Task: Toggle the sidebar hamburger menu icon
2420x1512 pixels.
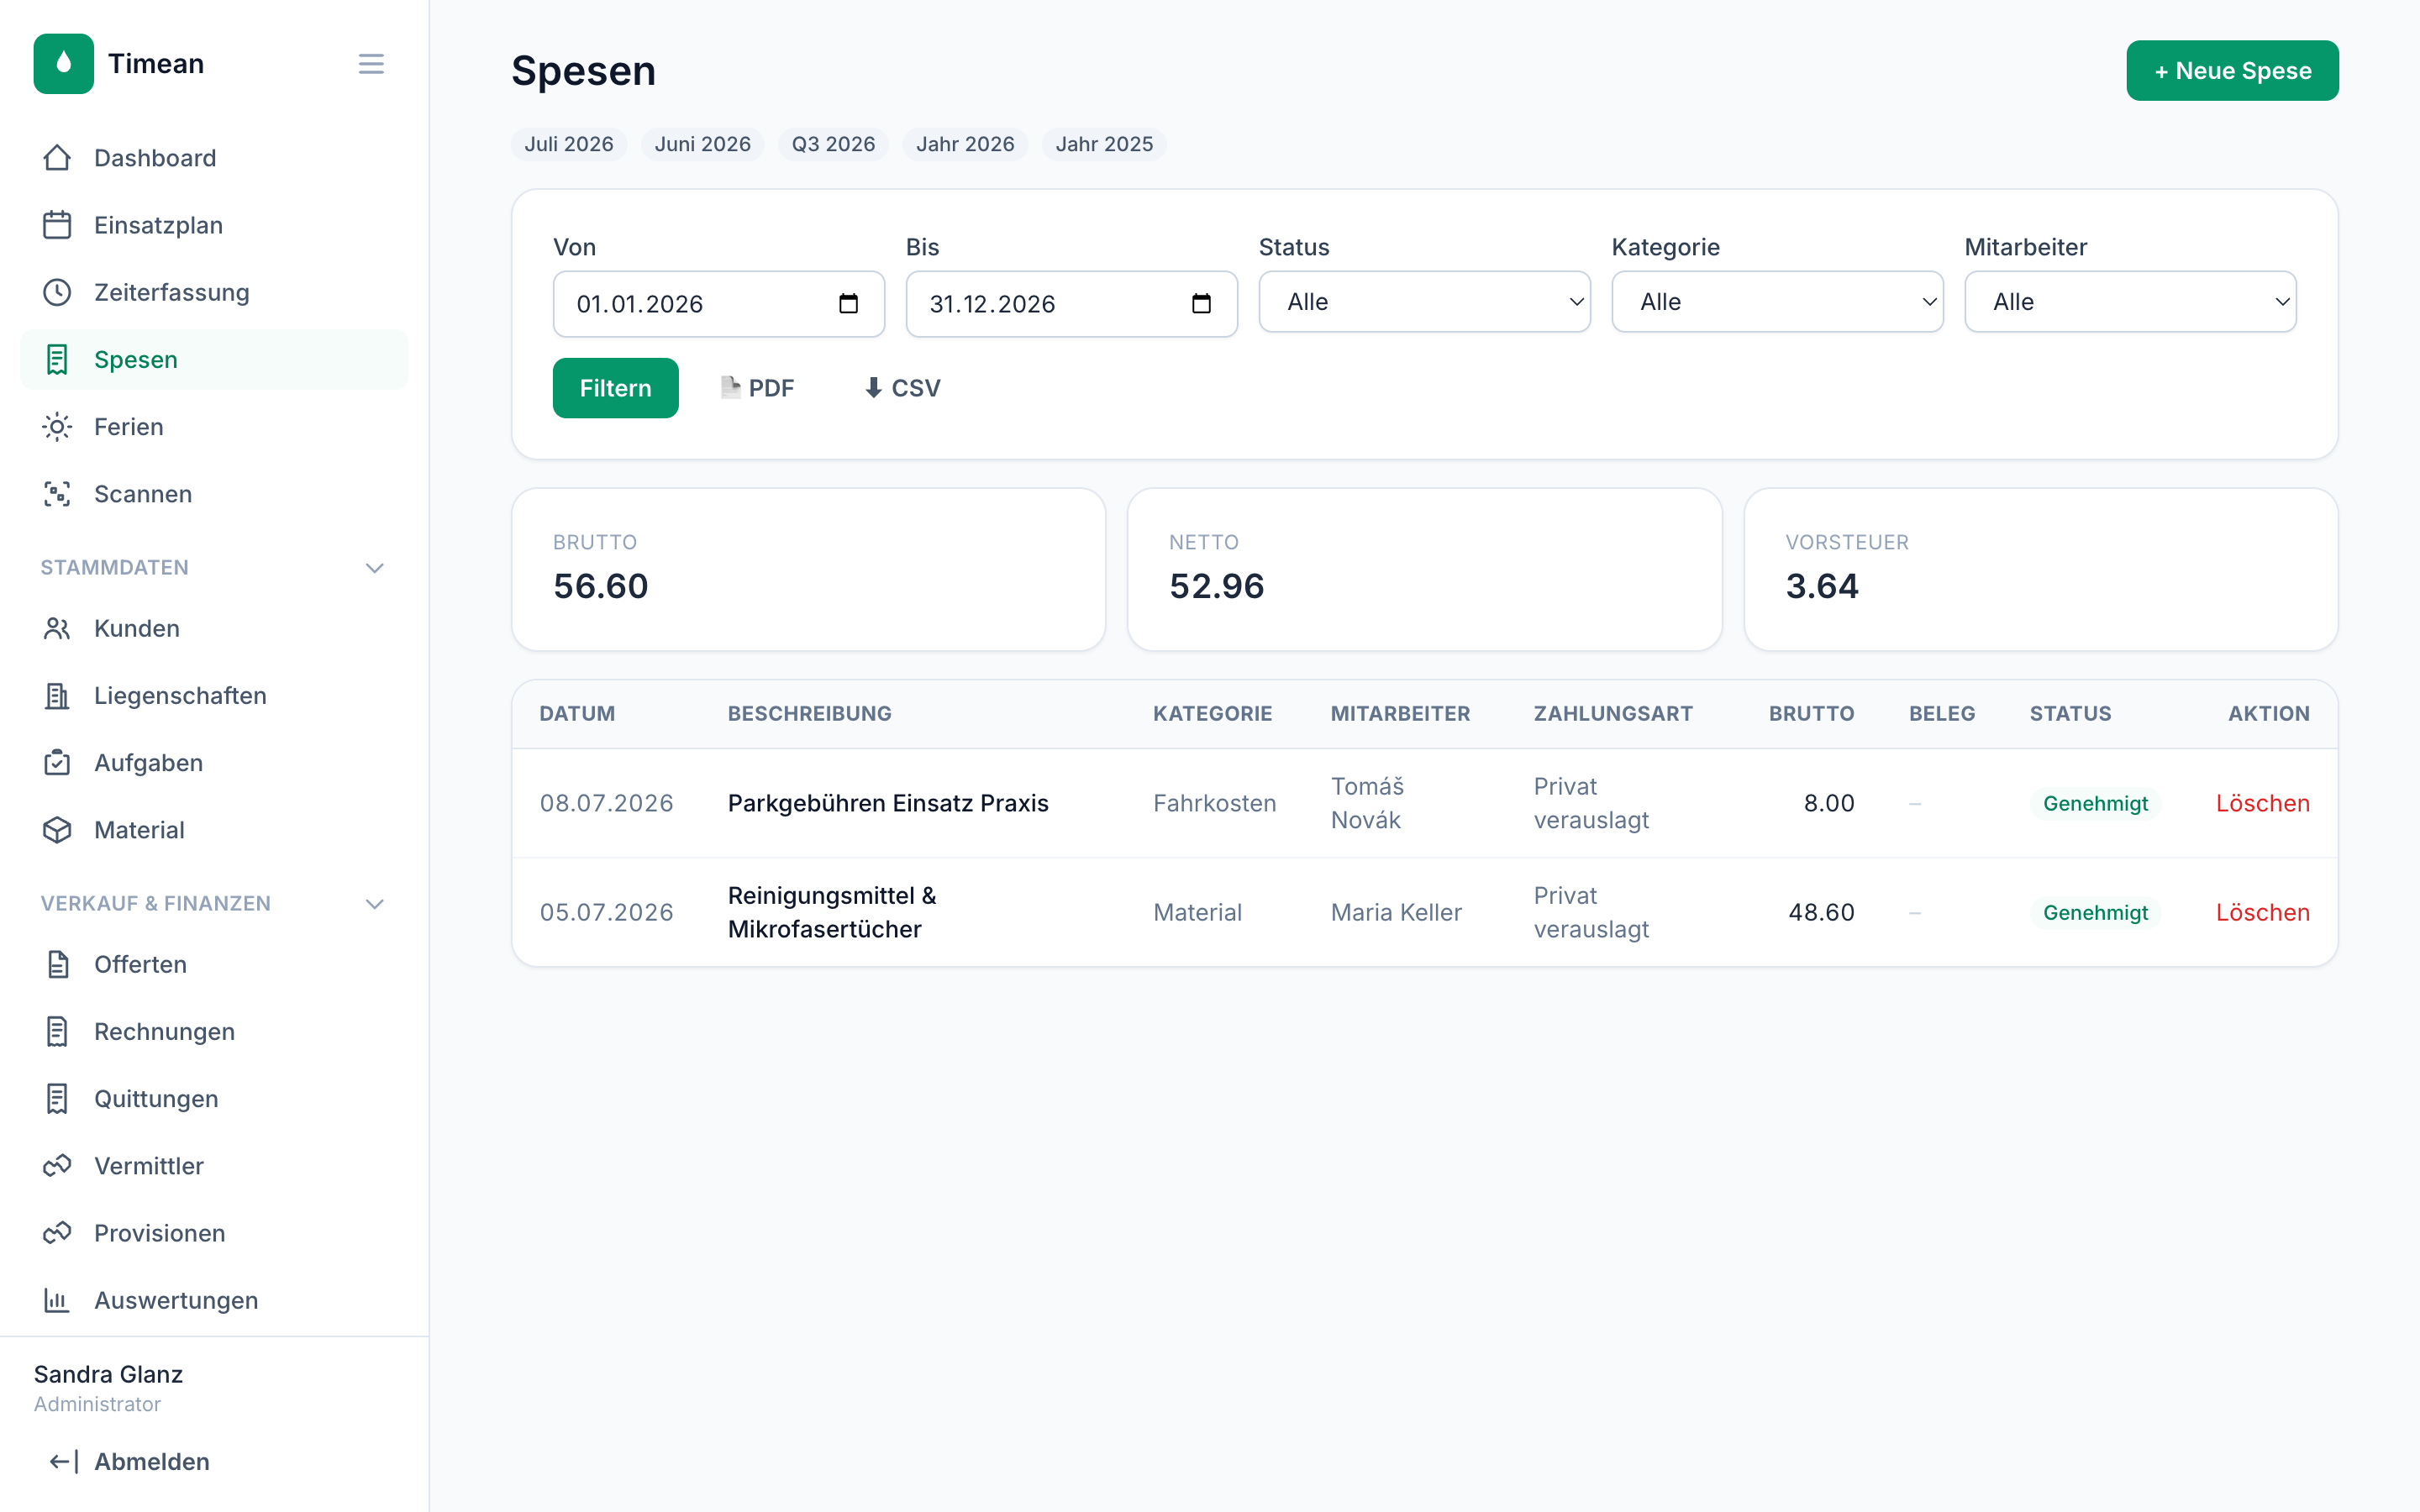Action: point(371,64)
